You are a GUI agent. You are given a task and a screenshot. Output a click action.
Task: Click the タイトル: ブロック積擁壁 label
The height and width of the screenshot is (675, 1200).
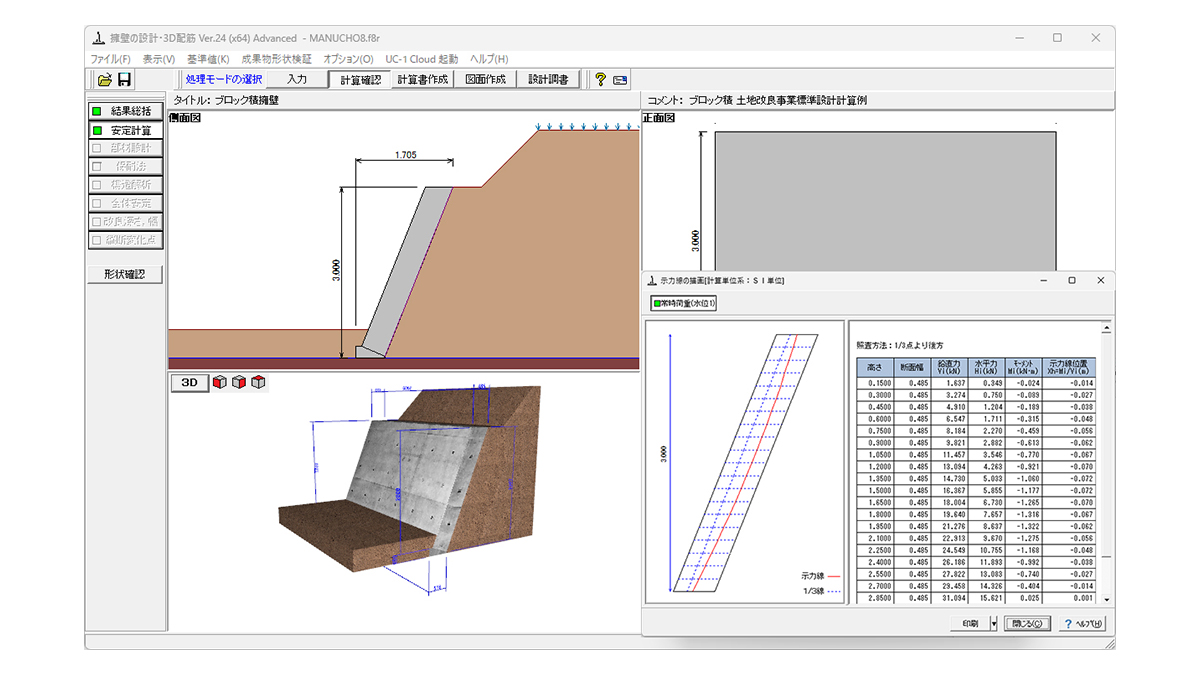pos(226,100)
